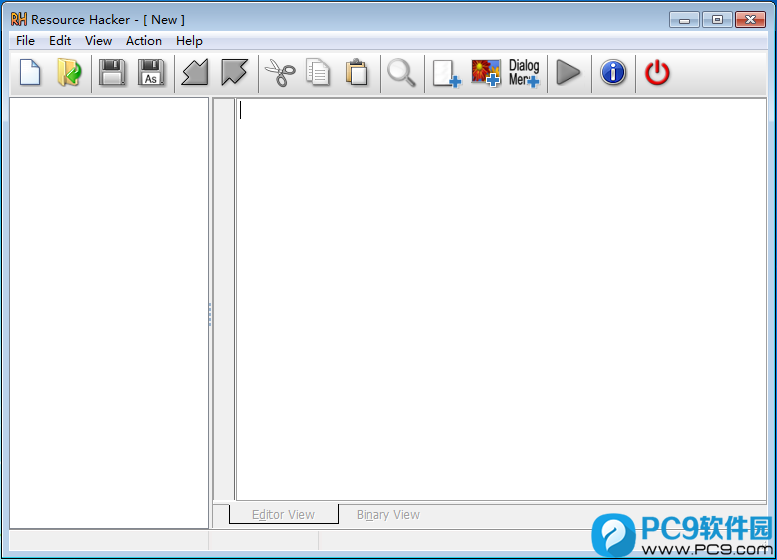
Task: Minimize the Resource Hacker window
Action: pyautogui.click(x=684, y=20)
